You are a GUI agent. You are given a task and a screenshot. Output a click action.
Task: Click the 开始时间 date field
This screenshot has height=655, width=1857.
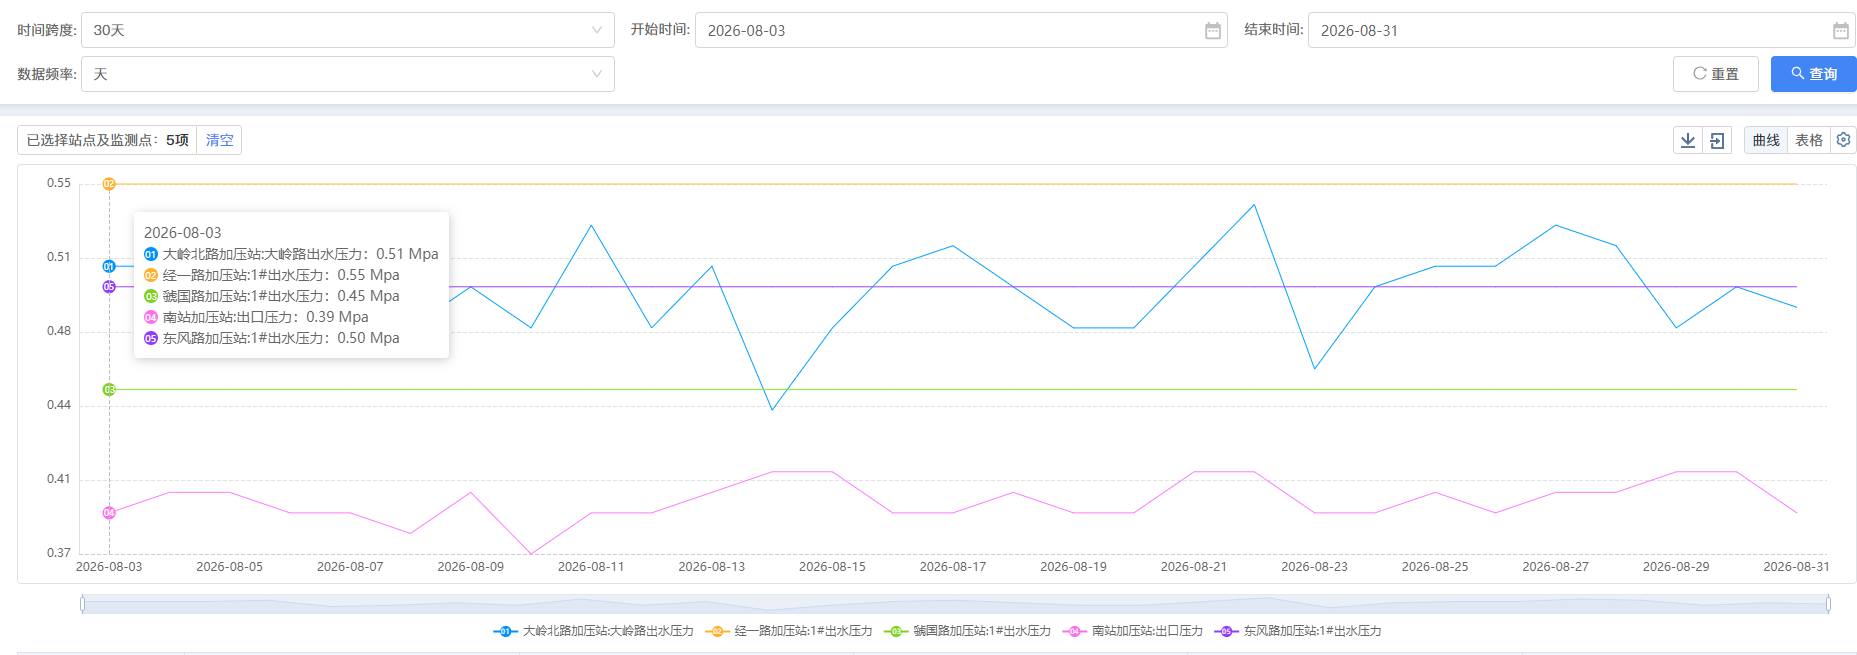tap(961, 30)
